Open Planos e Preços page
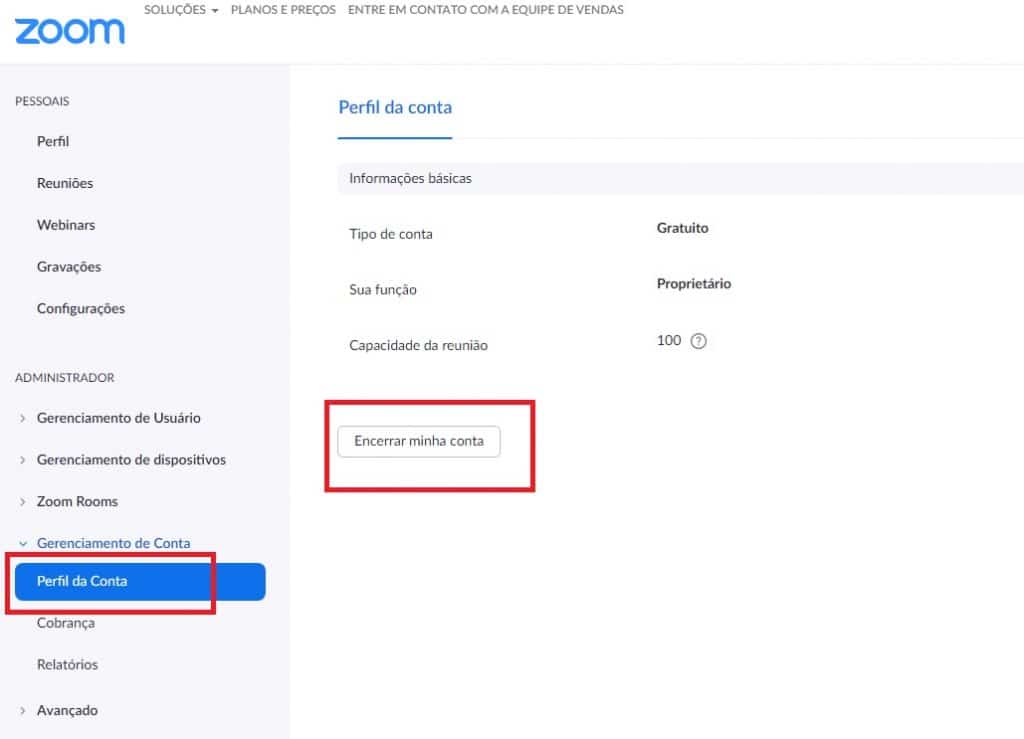 tap(283, 10)
